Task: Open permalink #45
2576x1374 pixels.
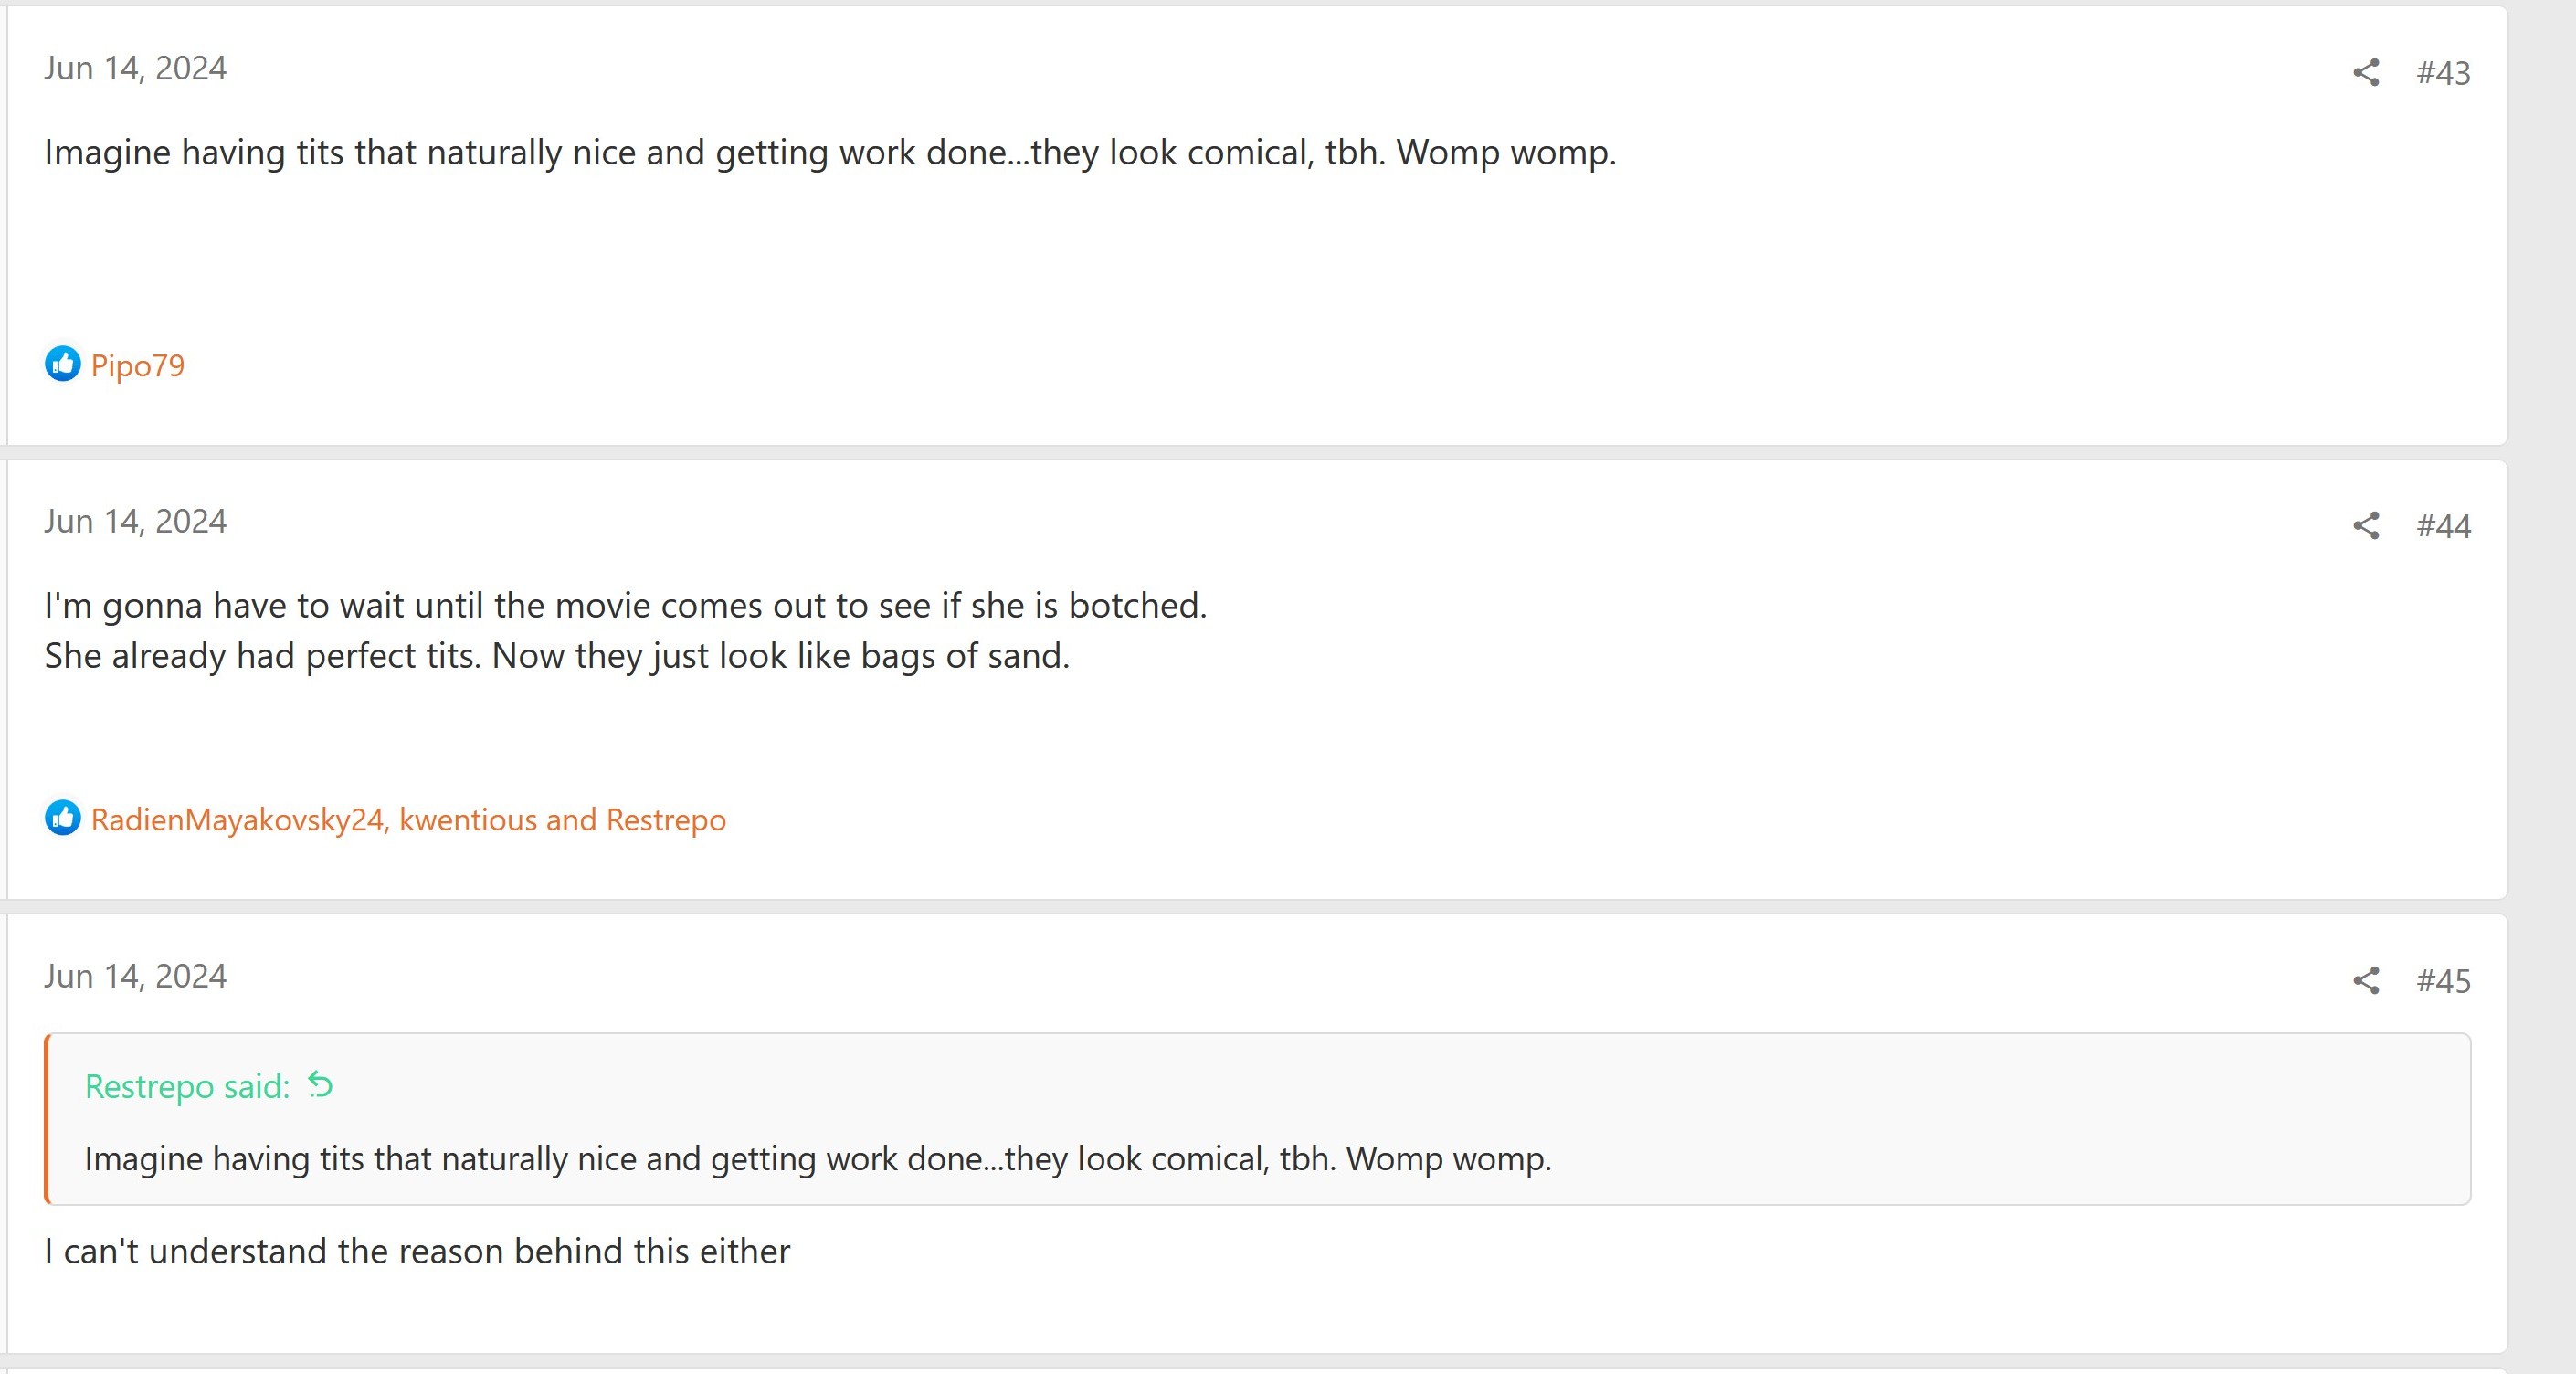Action: (x=2443, y=981)
